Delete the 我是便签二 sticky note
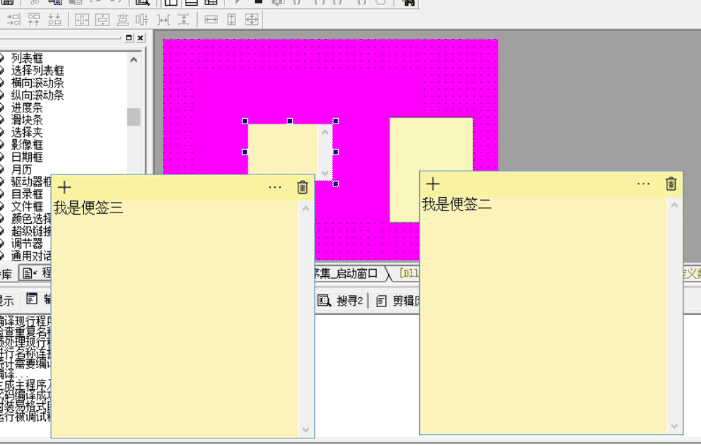Image resolution: width=701 pixels, height=446 pixels. (671, 184)
